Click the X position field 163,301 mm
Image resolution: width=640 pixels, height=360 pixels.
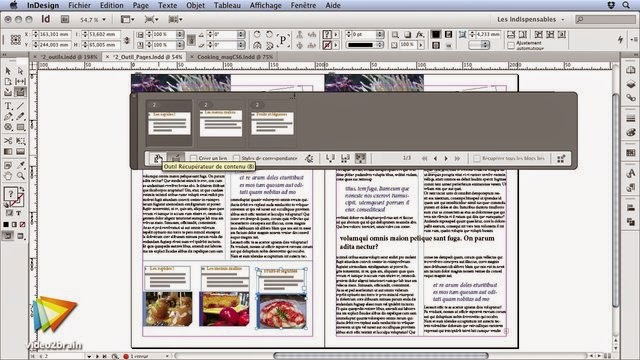(x=54, y=35)
